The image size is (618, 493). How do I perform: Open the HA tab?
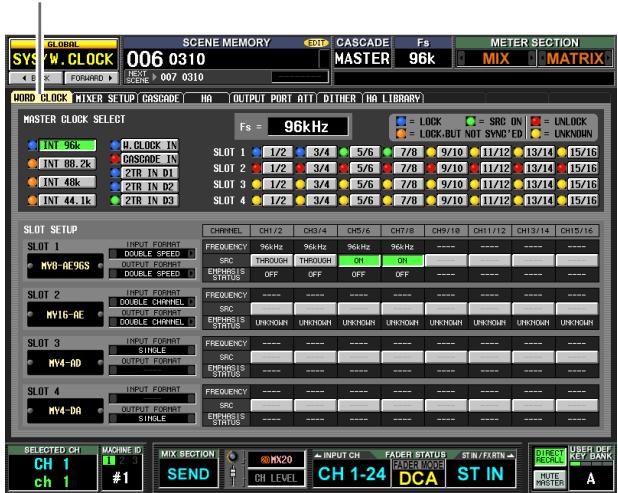[206, 98]
